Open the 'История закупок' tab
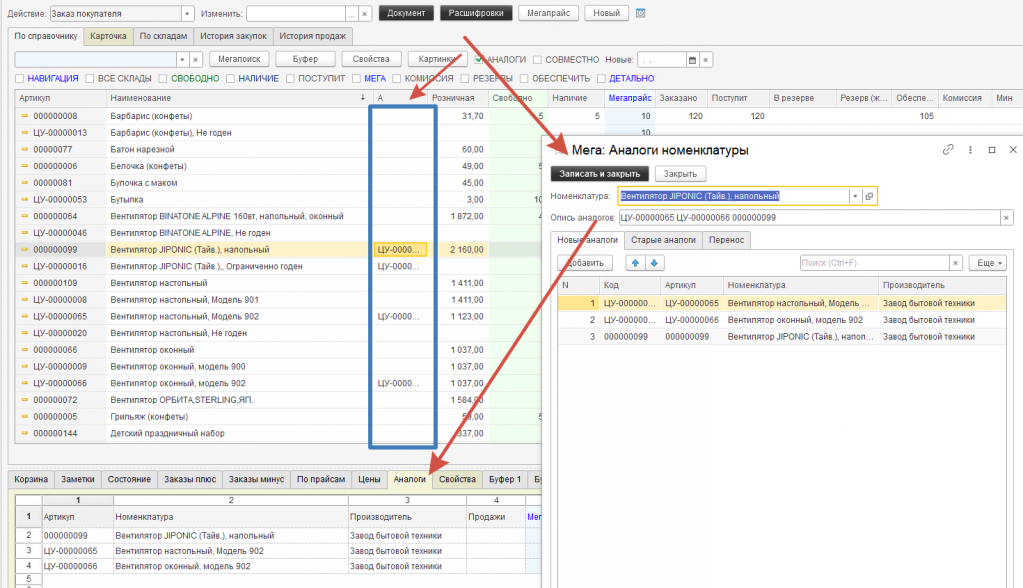Viewport: 1023px width, 588px height. (234, 36)
